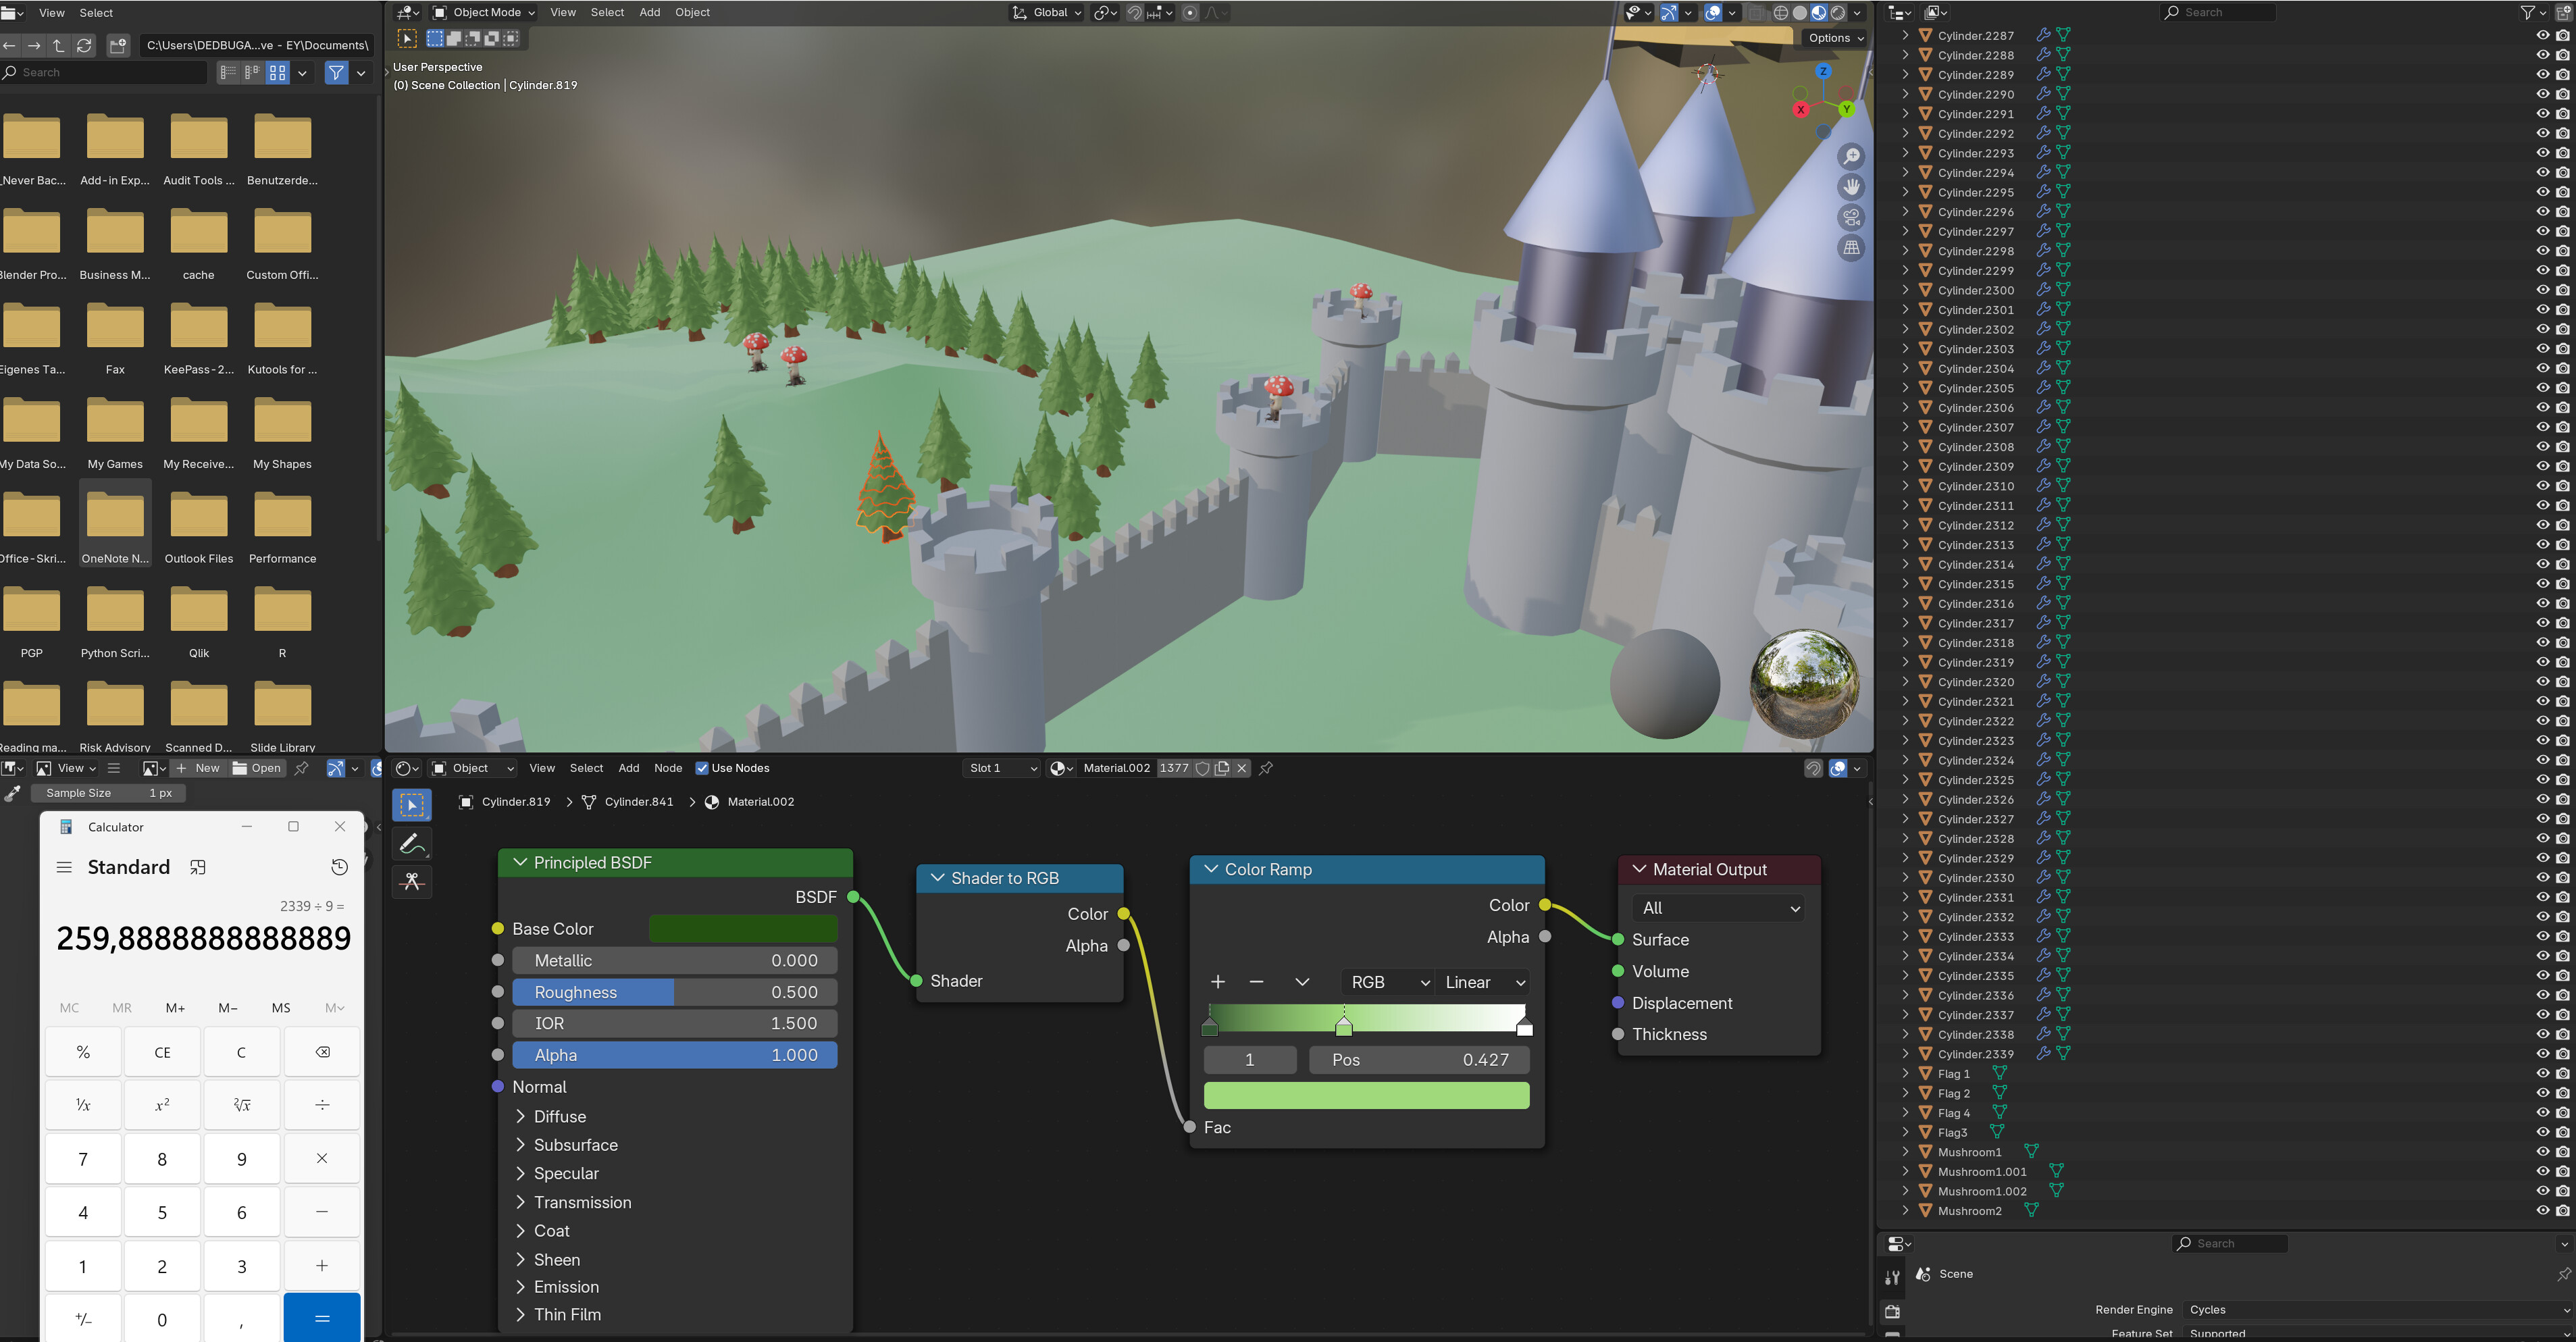Open the Object menu in 3D viewport header

coord(692,12)
